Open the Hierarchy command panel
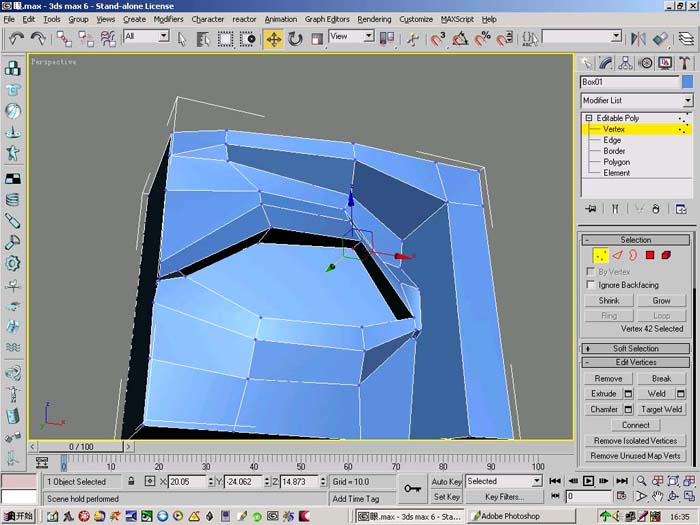This screenshot has height=525, width=700. 625,63
